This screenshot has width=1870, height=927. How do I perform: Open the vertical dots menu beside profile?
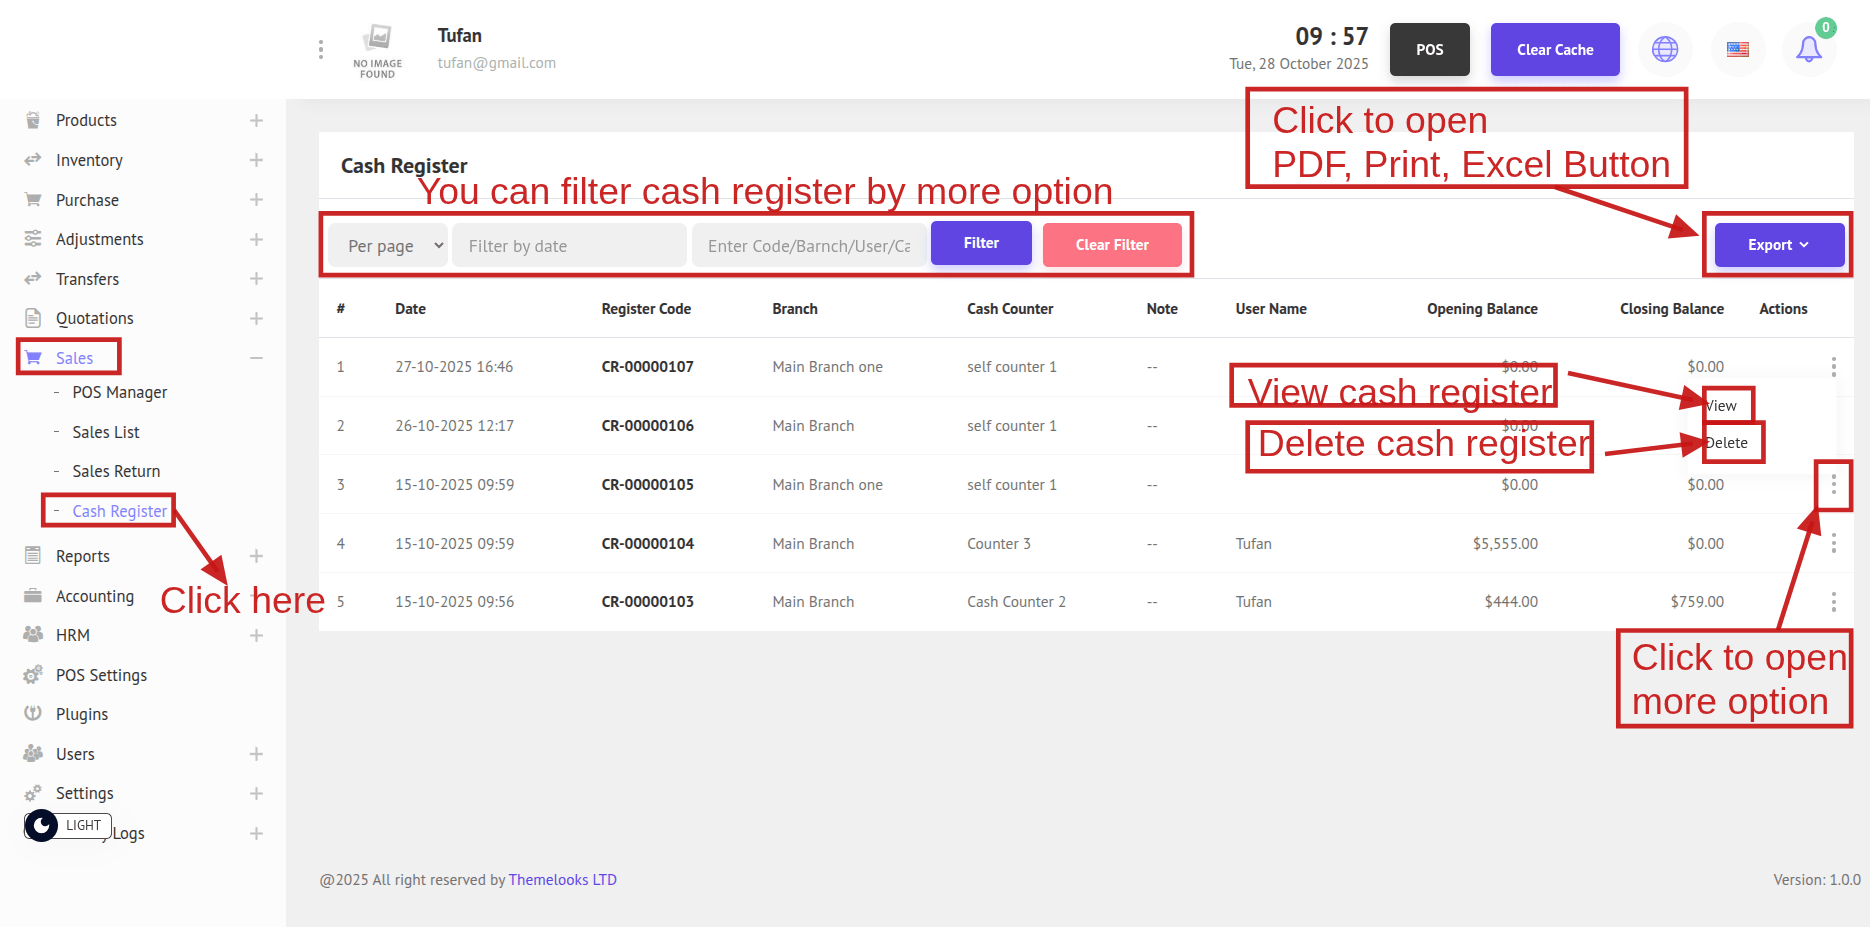coord(320,49)
